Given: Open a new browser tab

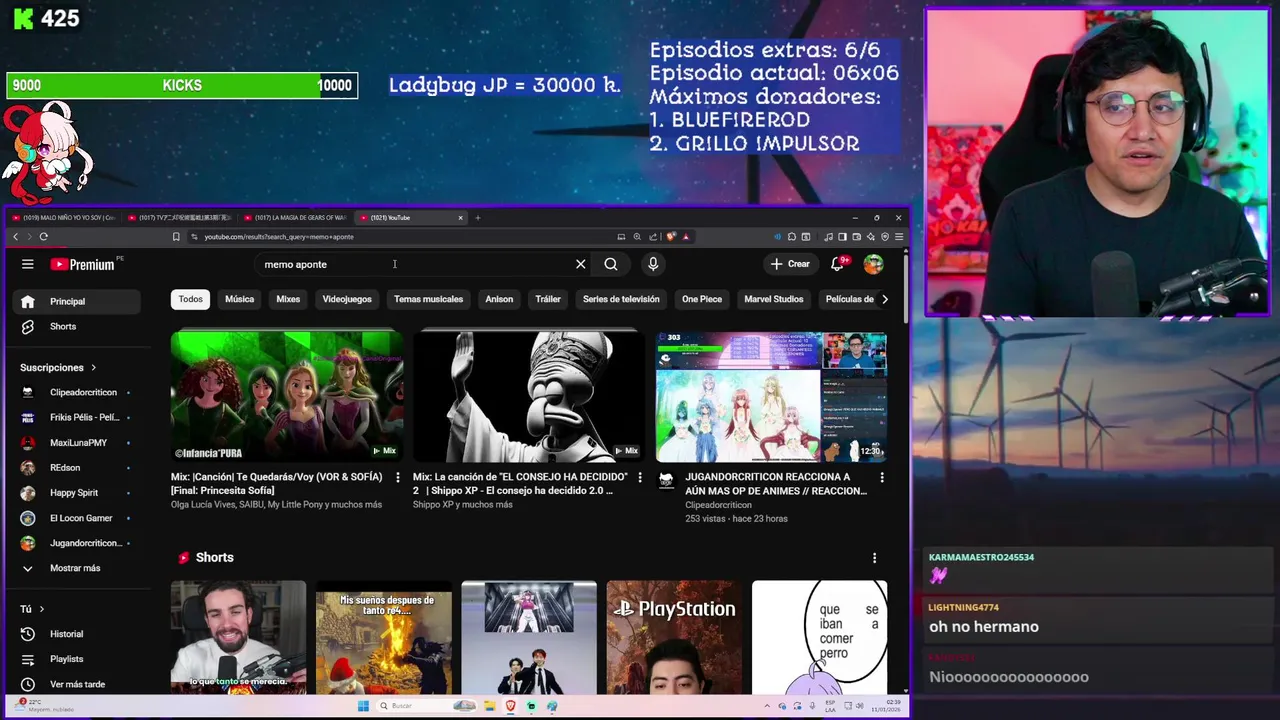Looking at the screenshot, I should pos(477,217).
